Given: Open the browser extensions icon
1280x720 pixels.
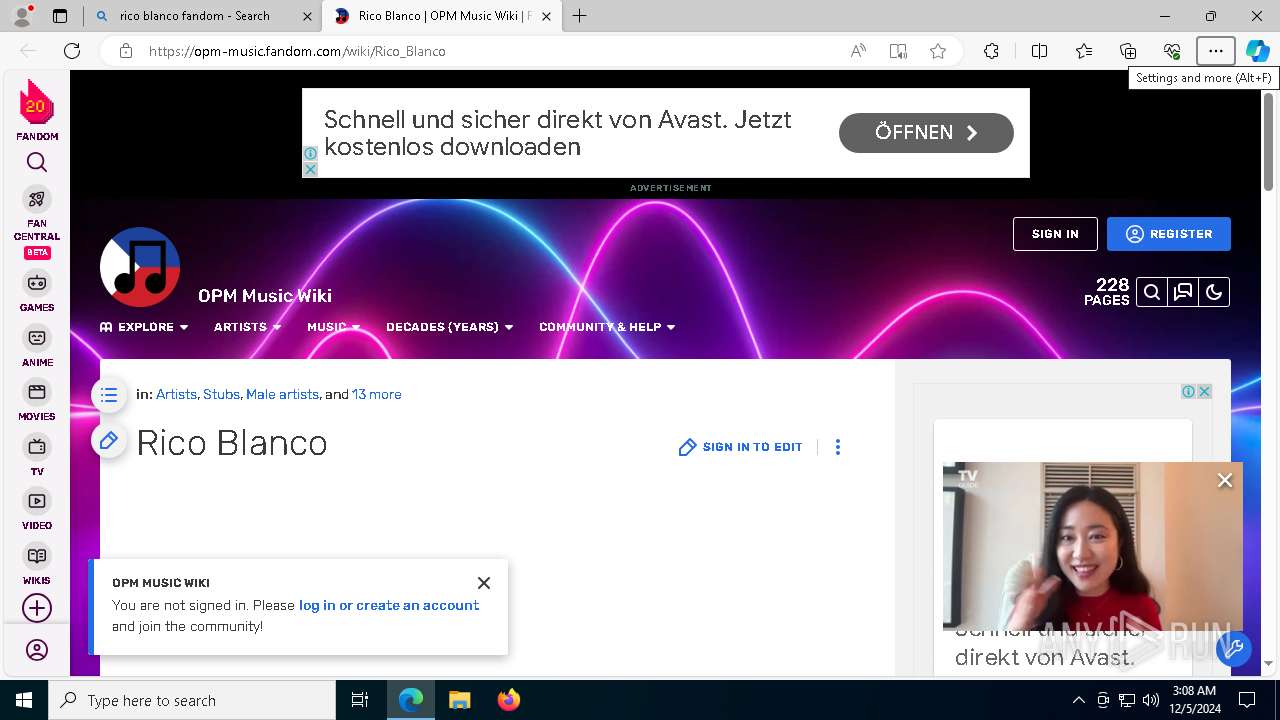Looking at the screenshot, I should click(x=991, y=51).
